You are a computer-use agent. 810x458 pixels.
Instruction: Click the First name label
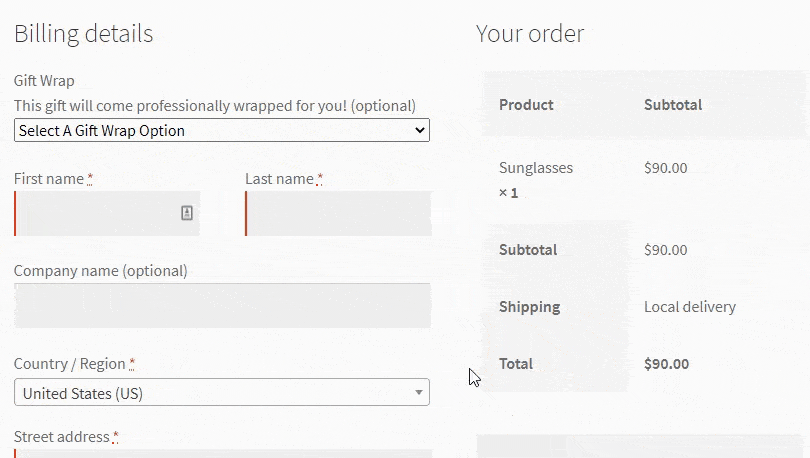49,179
